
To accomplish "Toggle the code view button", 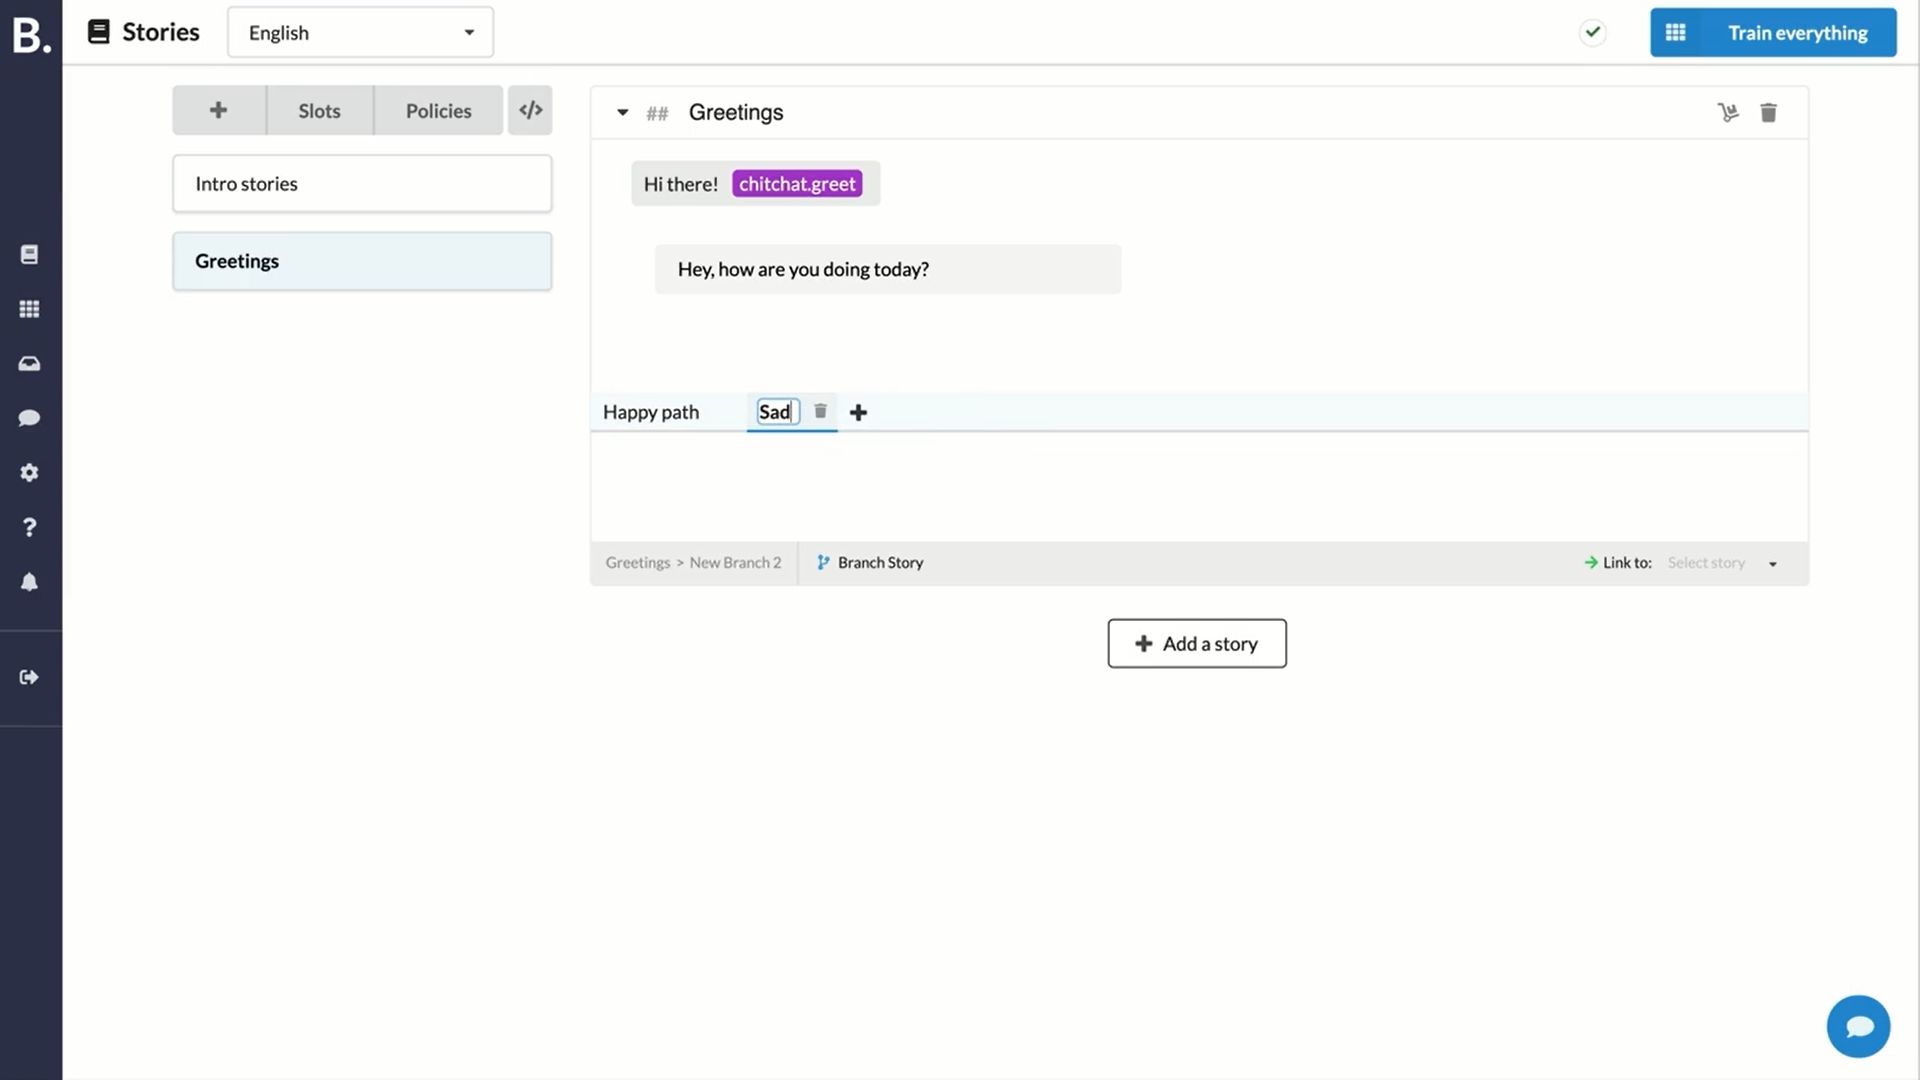I will (x=530, y=110).
